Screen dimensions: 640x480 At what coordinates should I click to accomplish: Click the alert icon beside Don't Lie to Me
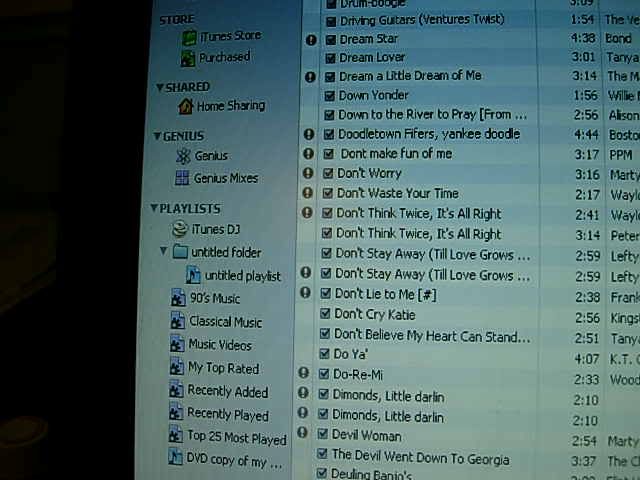pyautogui.click(x=305, y=293)
